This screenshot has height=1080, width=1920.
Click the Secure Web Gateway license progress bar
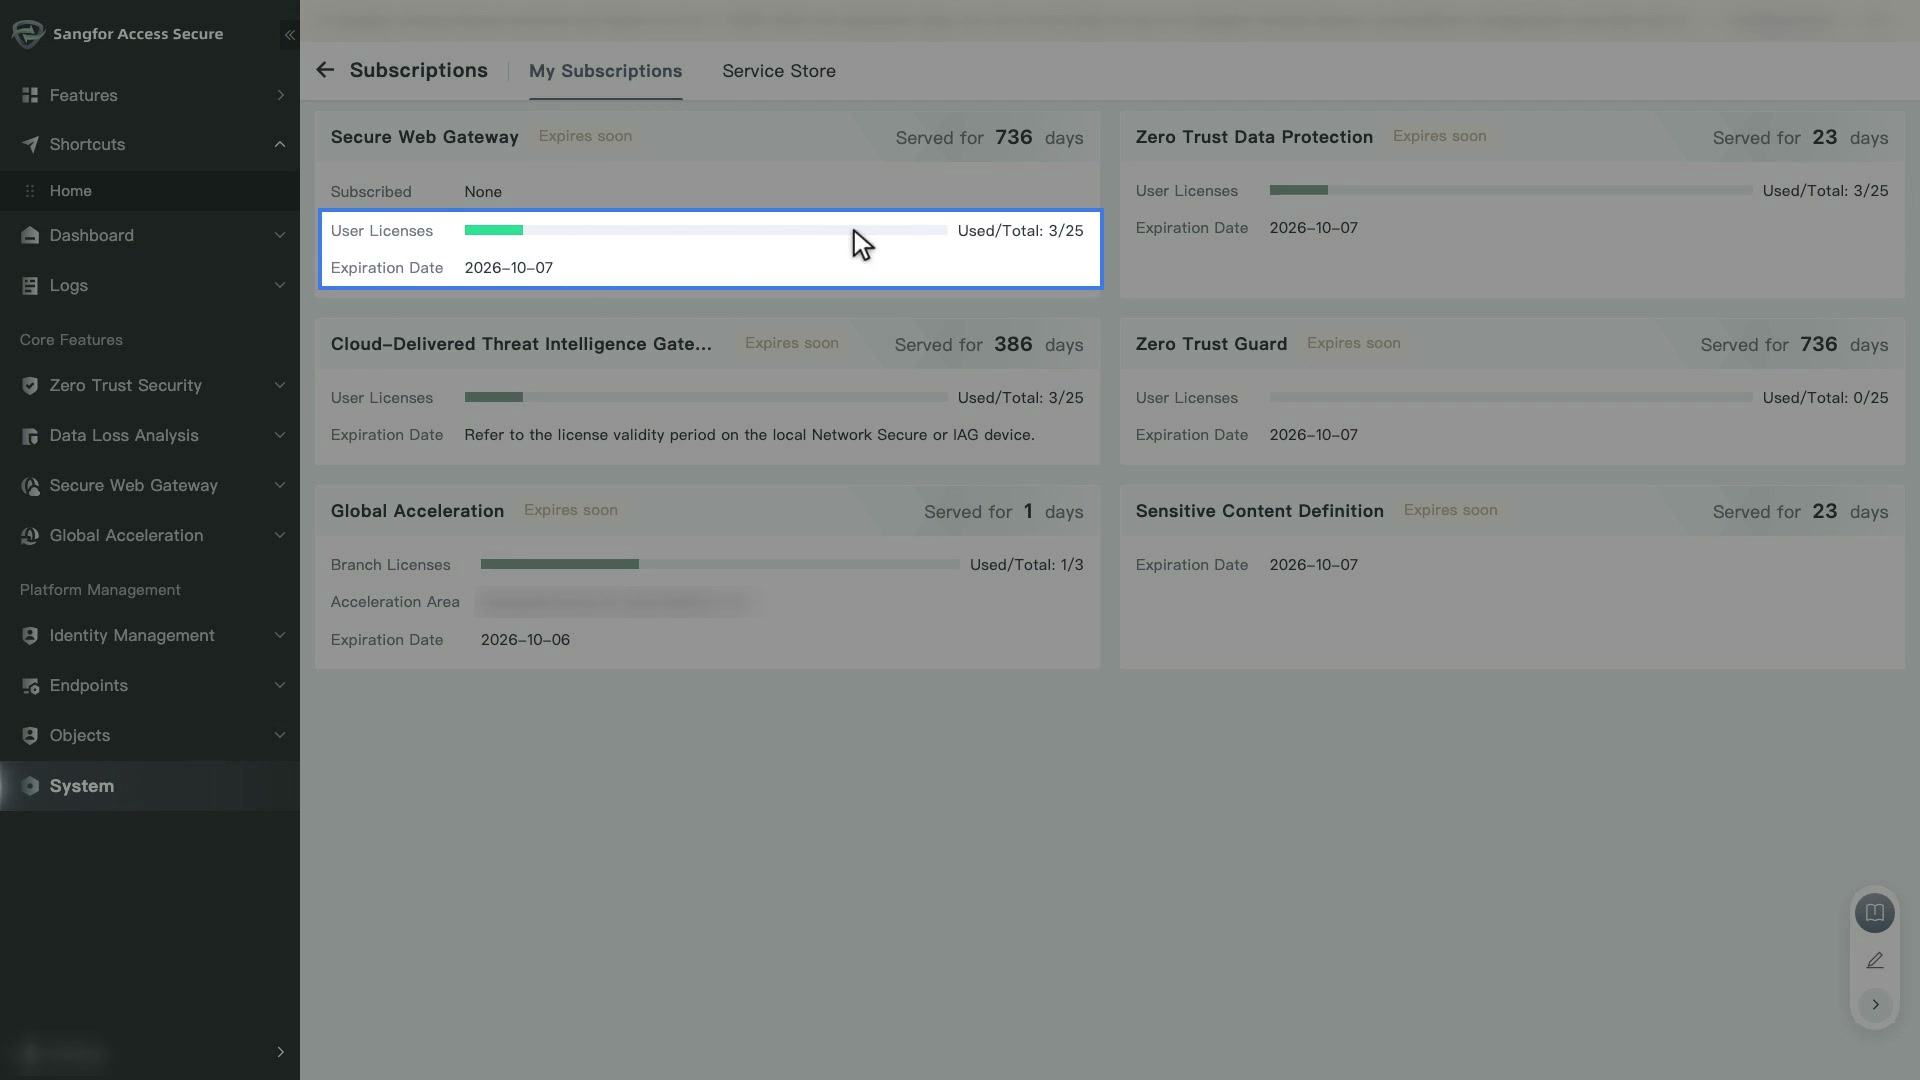click(706, 230)
